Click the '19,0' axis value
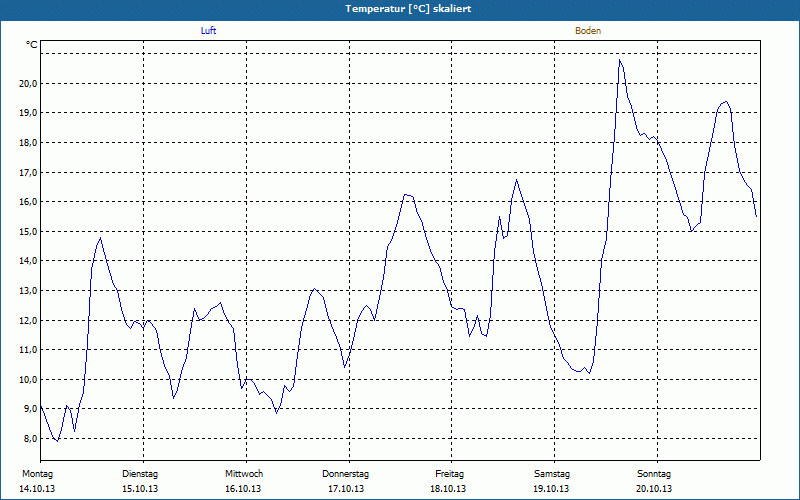Image resolution: width=800 pixels, height=500 pixels. pos(28,113)
